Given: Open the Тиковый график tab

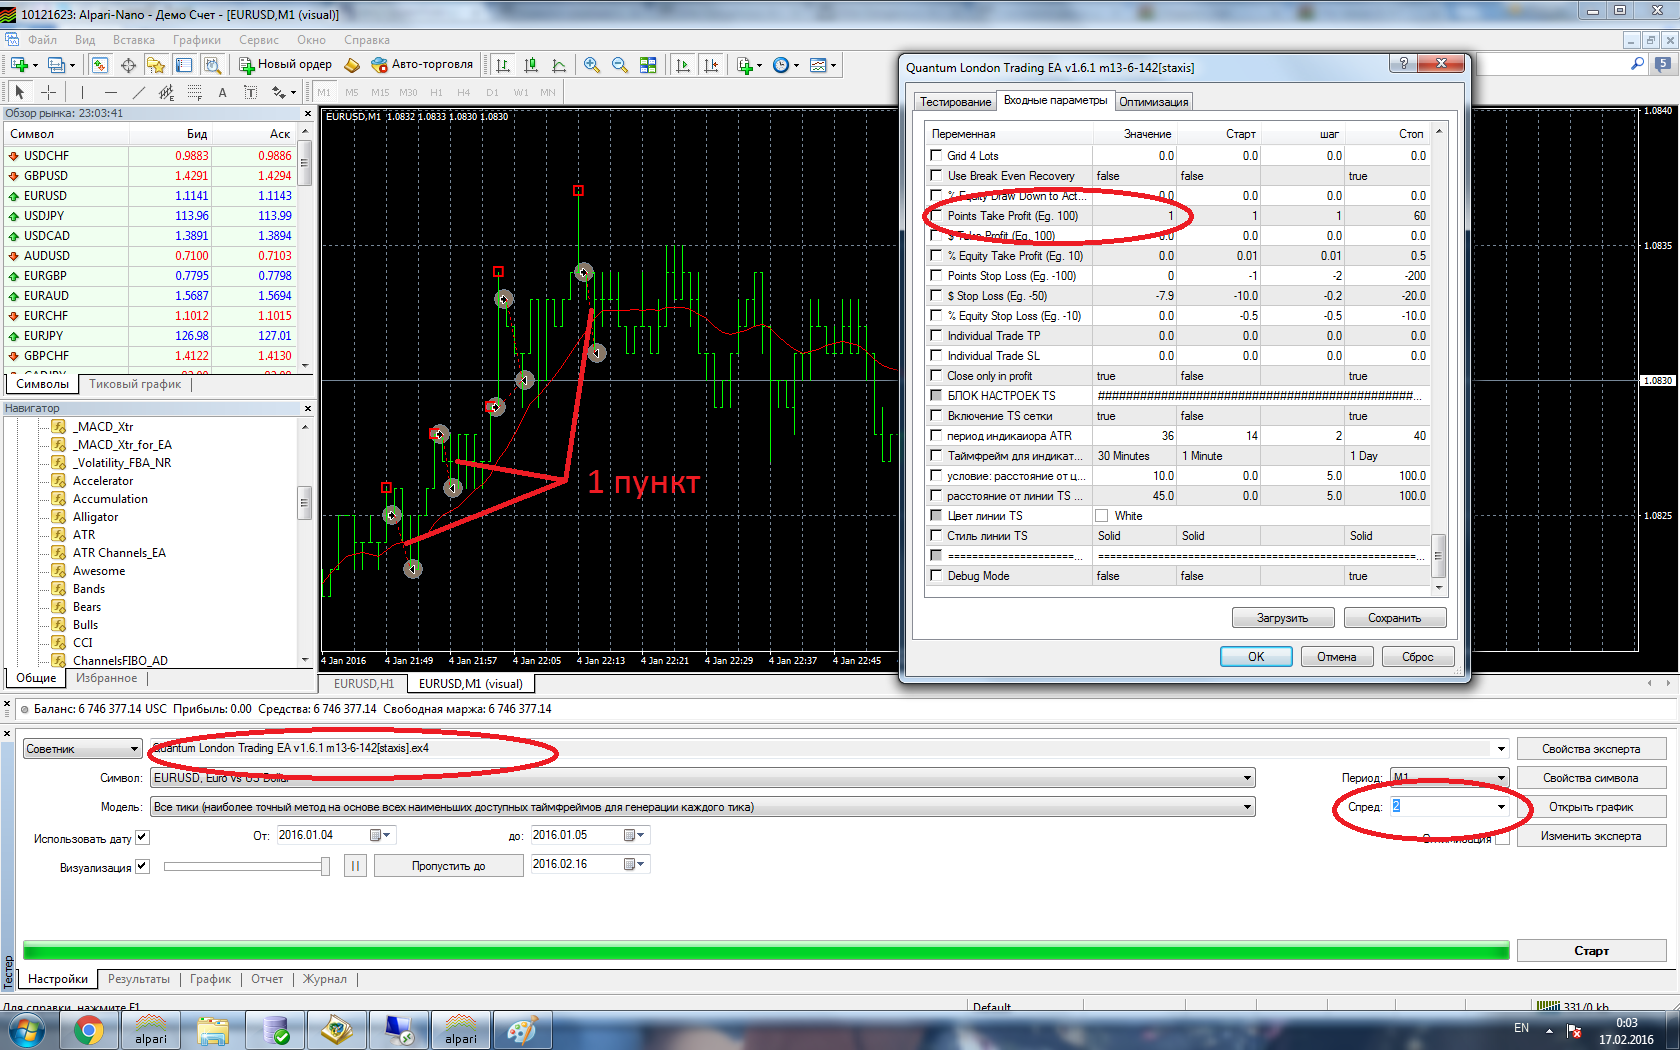Looking at the screenshot, I should click(135, 384).
